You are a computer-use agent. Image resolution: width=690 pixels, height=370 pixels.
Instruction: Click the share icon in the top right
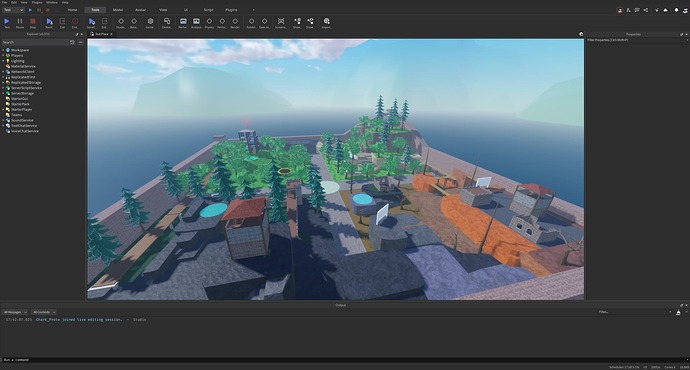646,10
